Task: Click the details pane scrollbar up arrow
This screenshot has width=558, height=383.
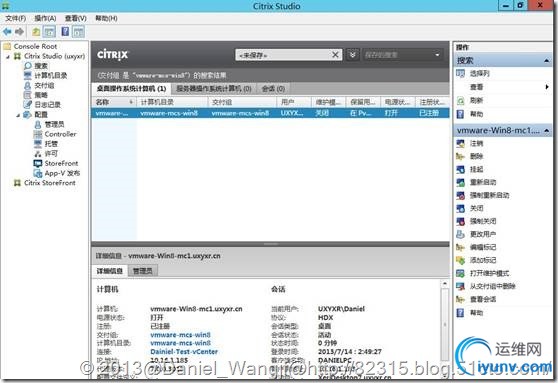Action: click(x=444, y=284)
